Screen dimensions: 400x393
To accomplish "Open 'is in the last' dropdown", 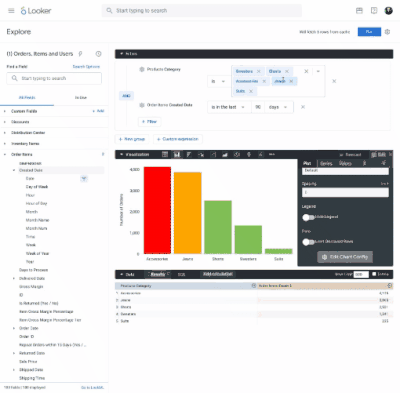I will [228, 107].
